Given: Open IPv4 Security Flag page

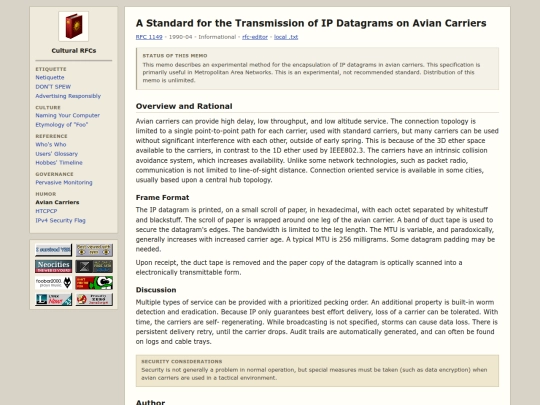Looking at the screenshot, I should (60, 220).
